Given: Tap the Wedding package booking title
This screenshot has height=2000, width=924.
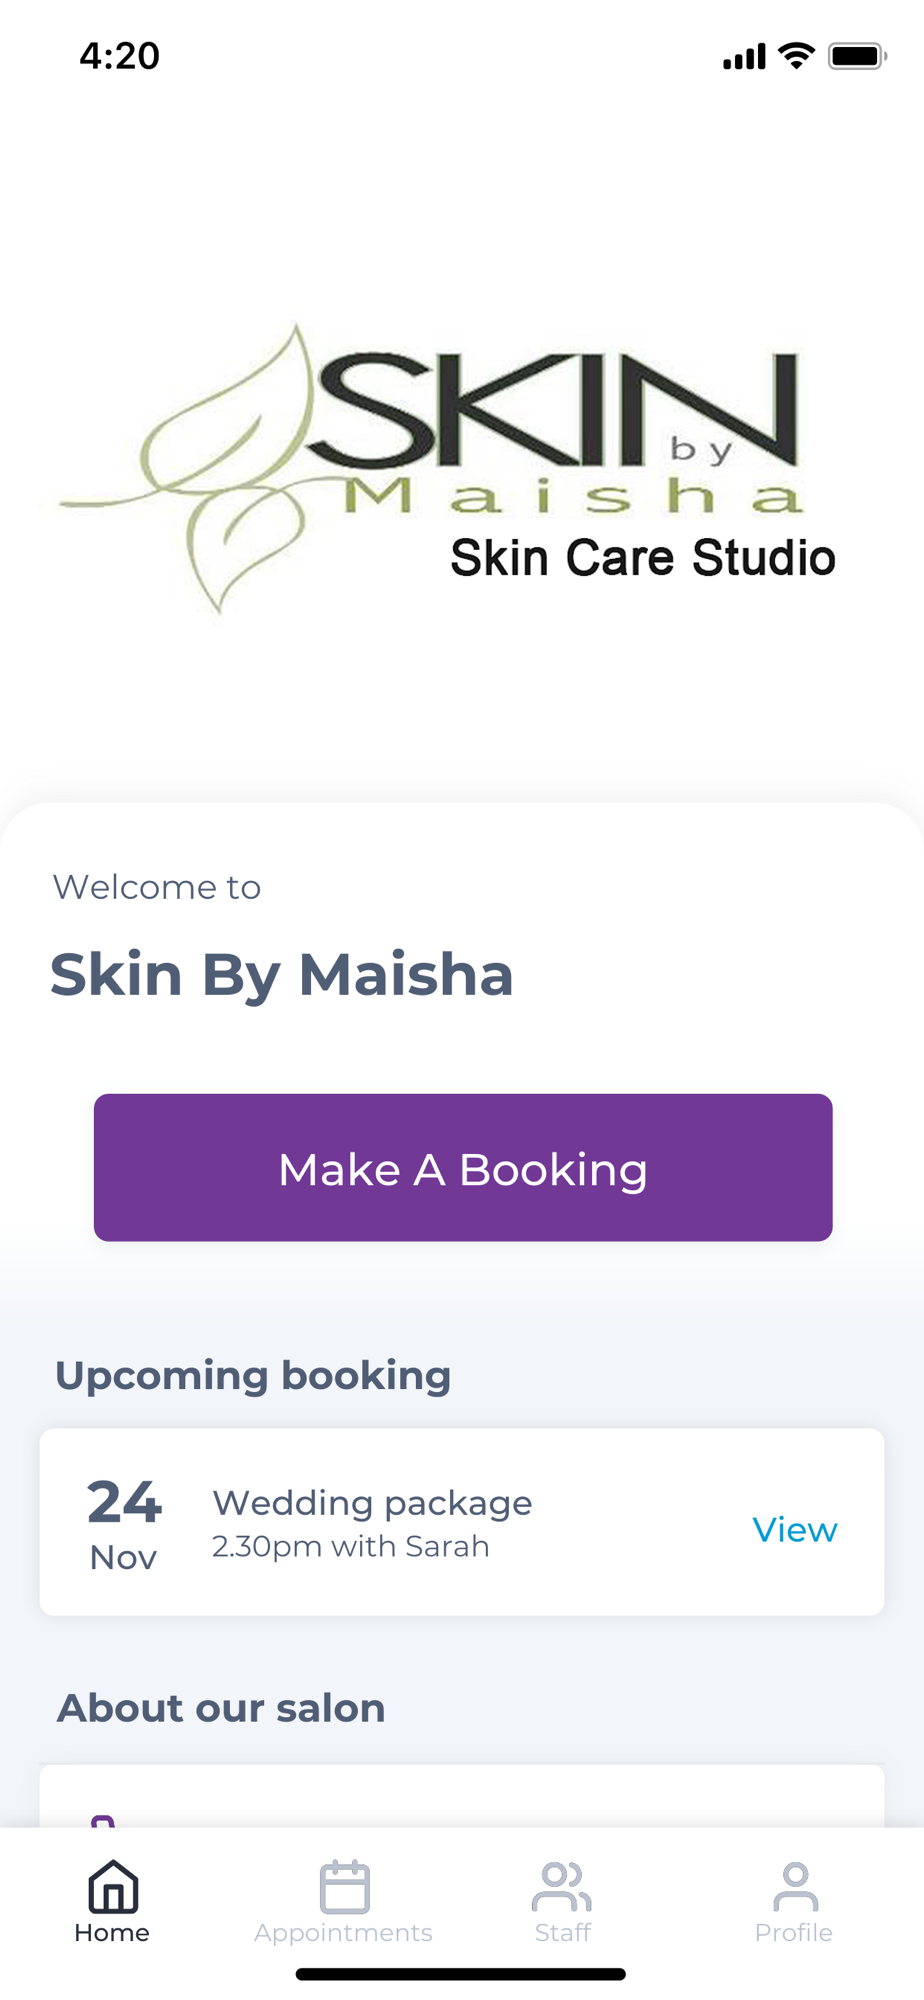Looking at the screenshot, I should 372,1503.
